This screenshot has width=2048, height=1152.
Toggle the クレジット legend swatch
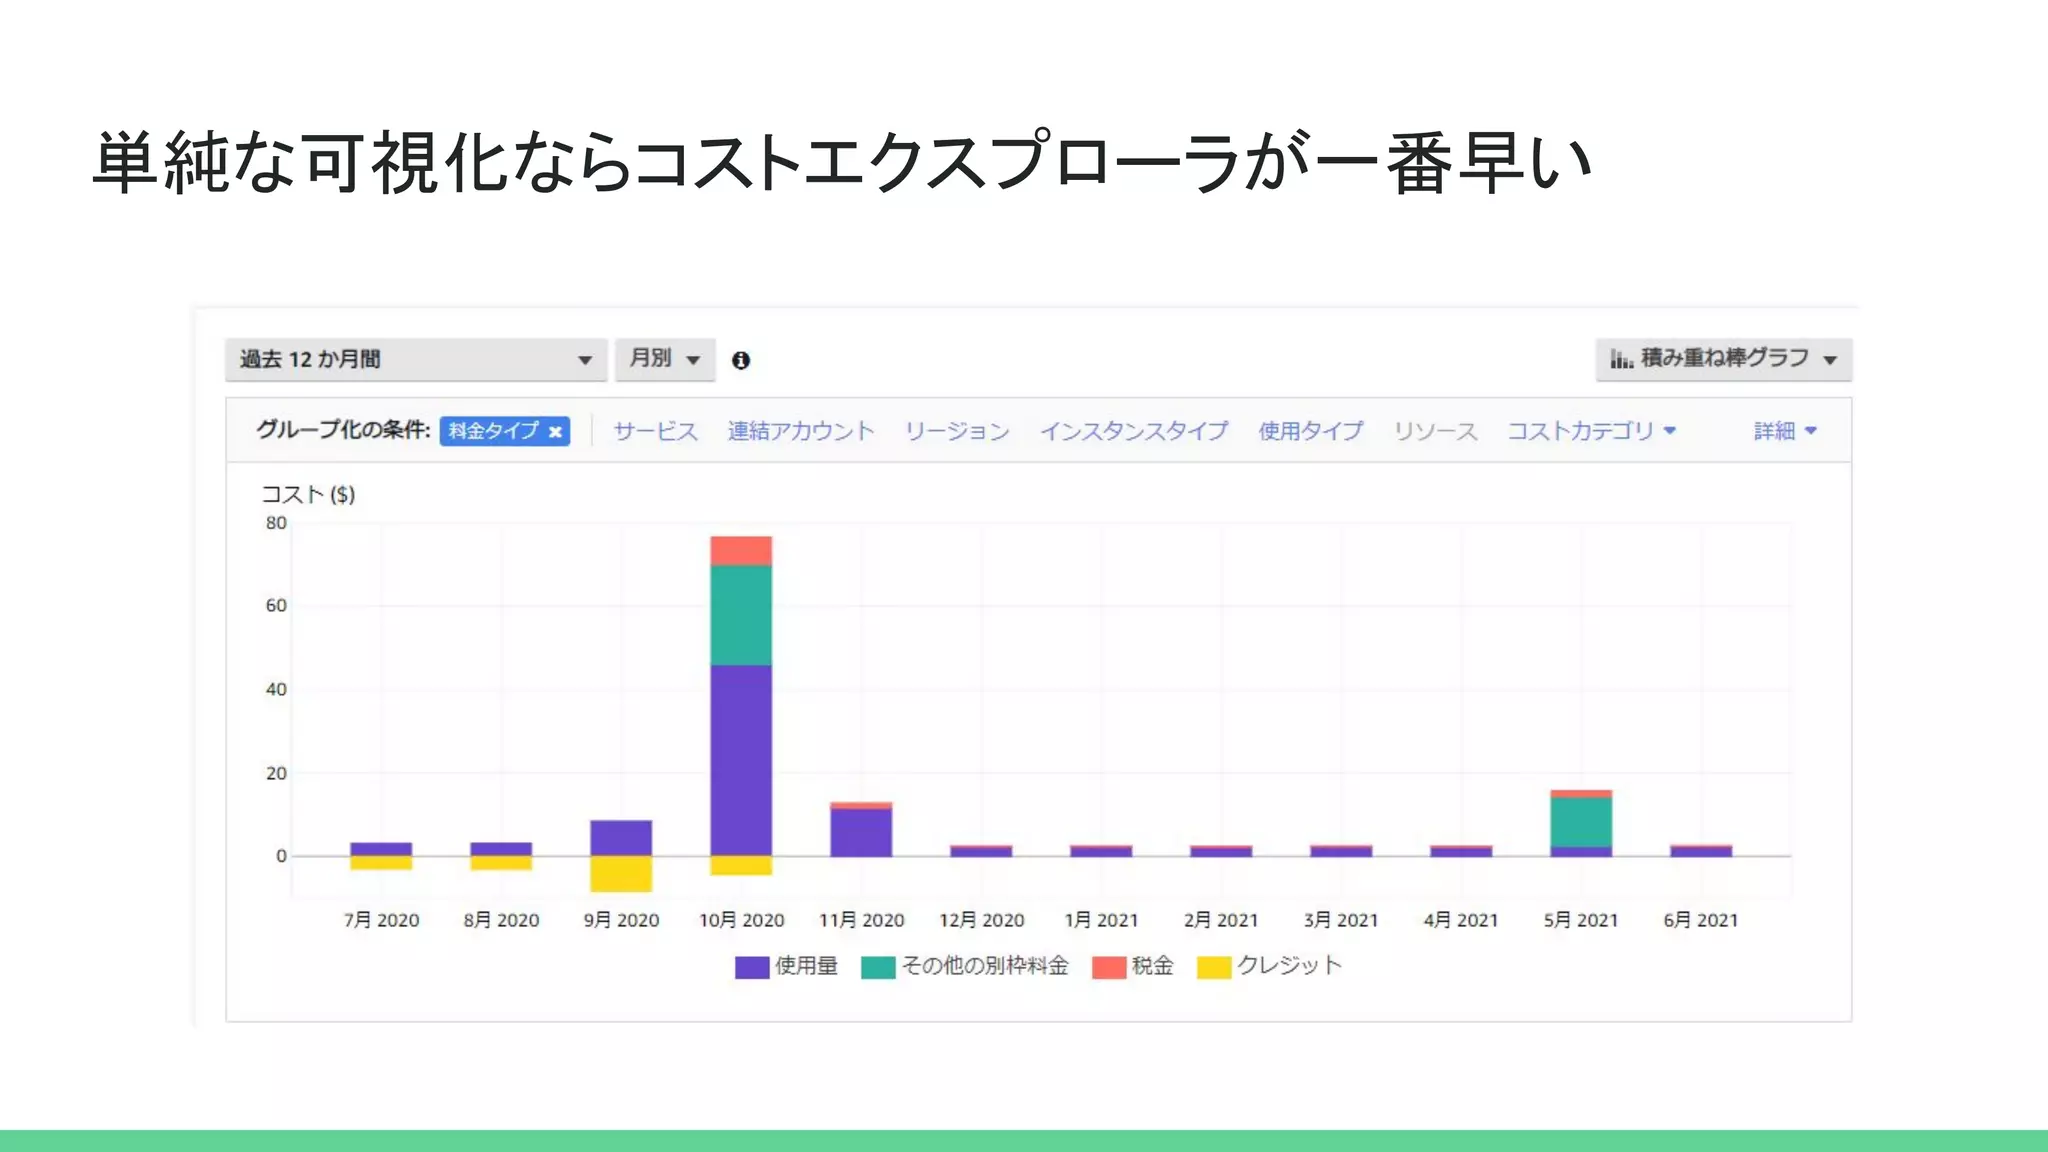(1214, 967)
